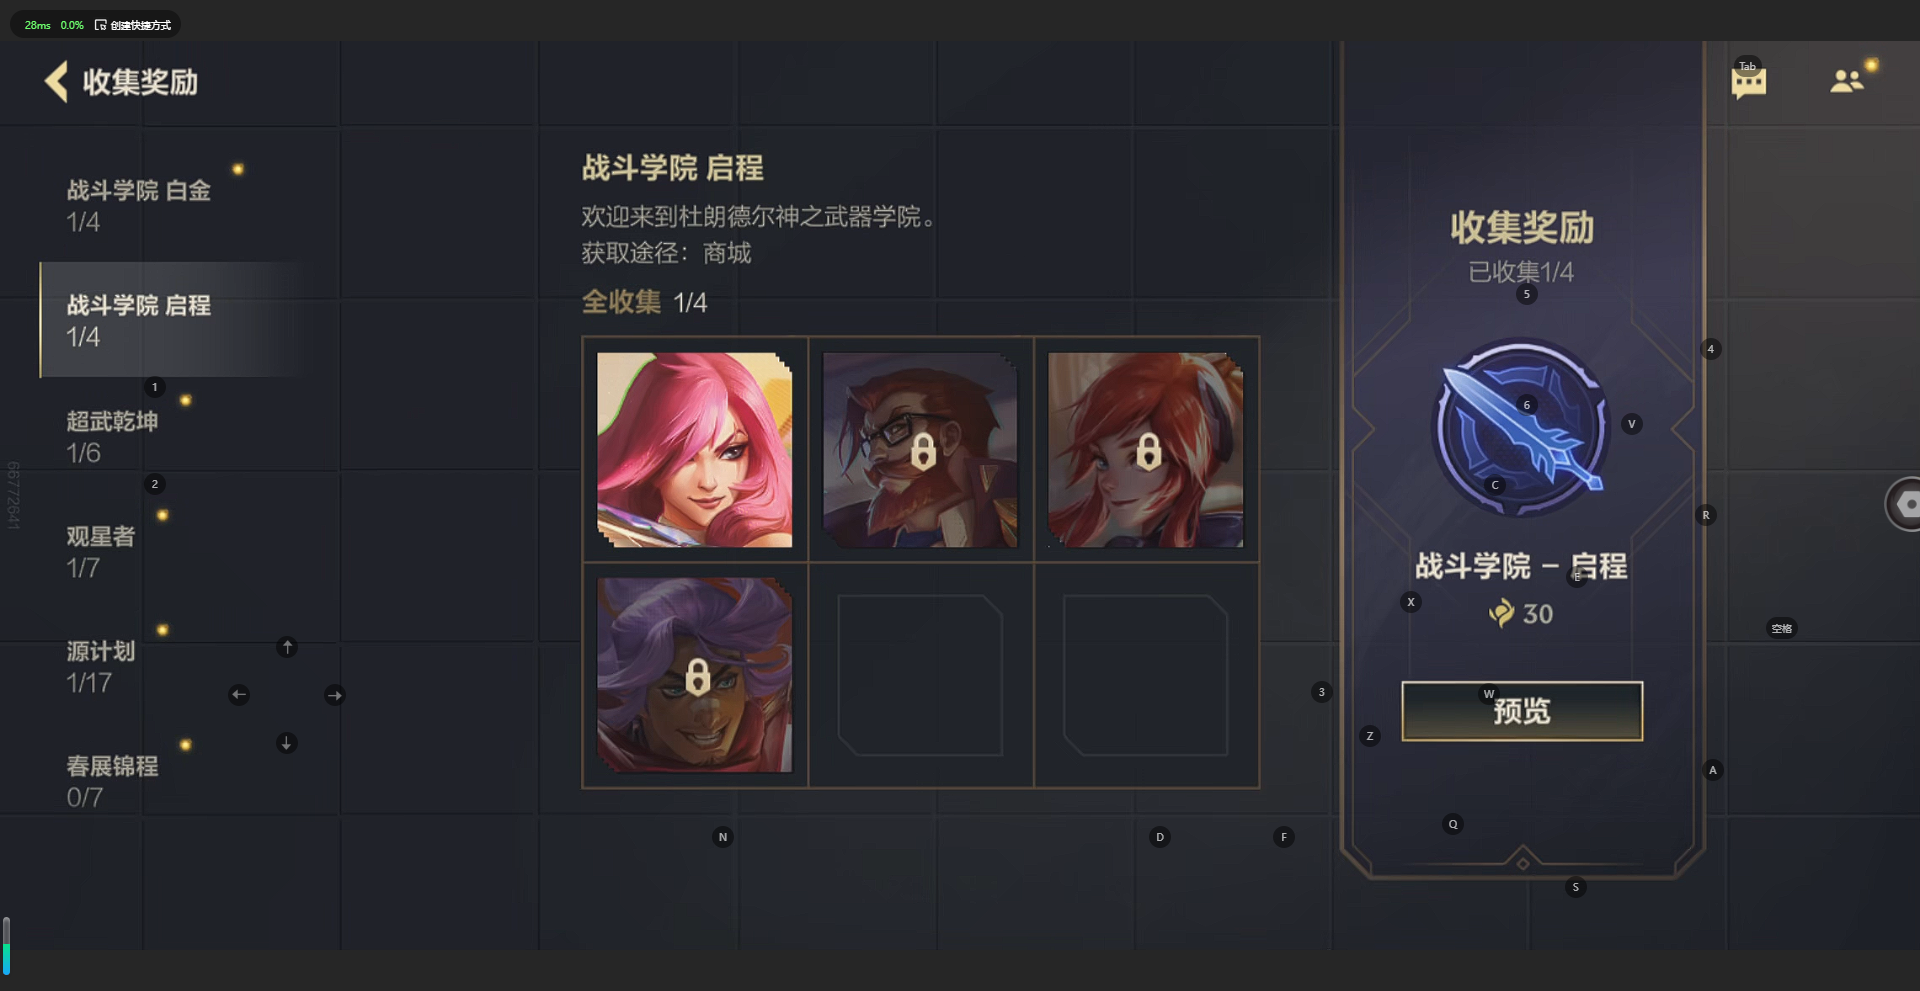Click the left arrow key overlay
The image size is (1920, 991).
pyautogui.click(x=239, y=695)
